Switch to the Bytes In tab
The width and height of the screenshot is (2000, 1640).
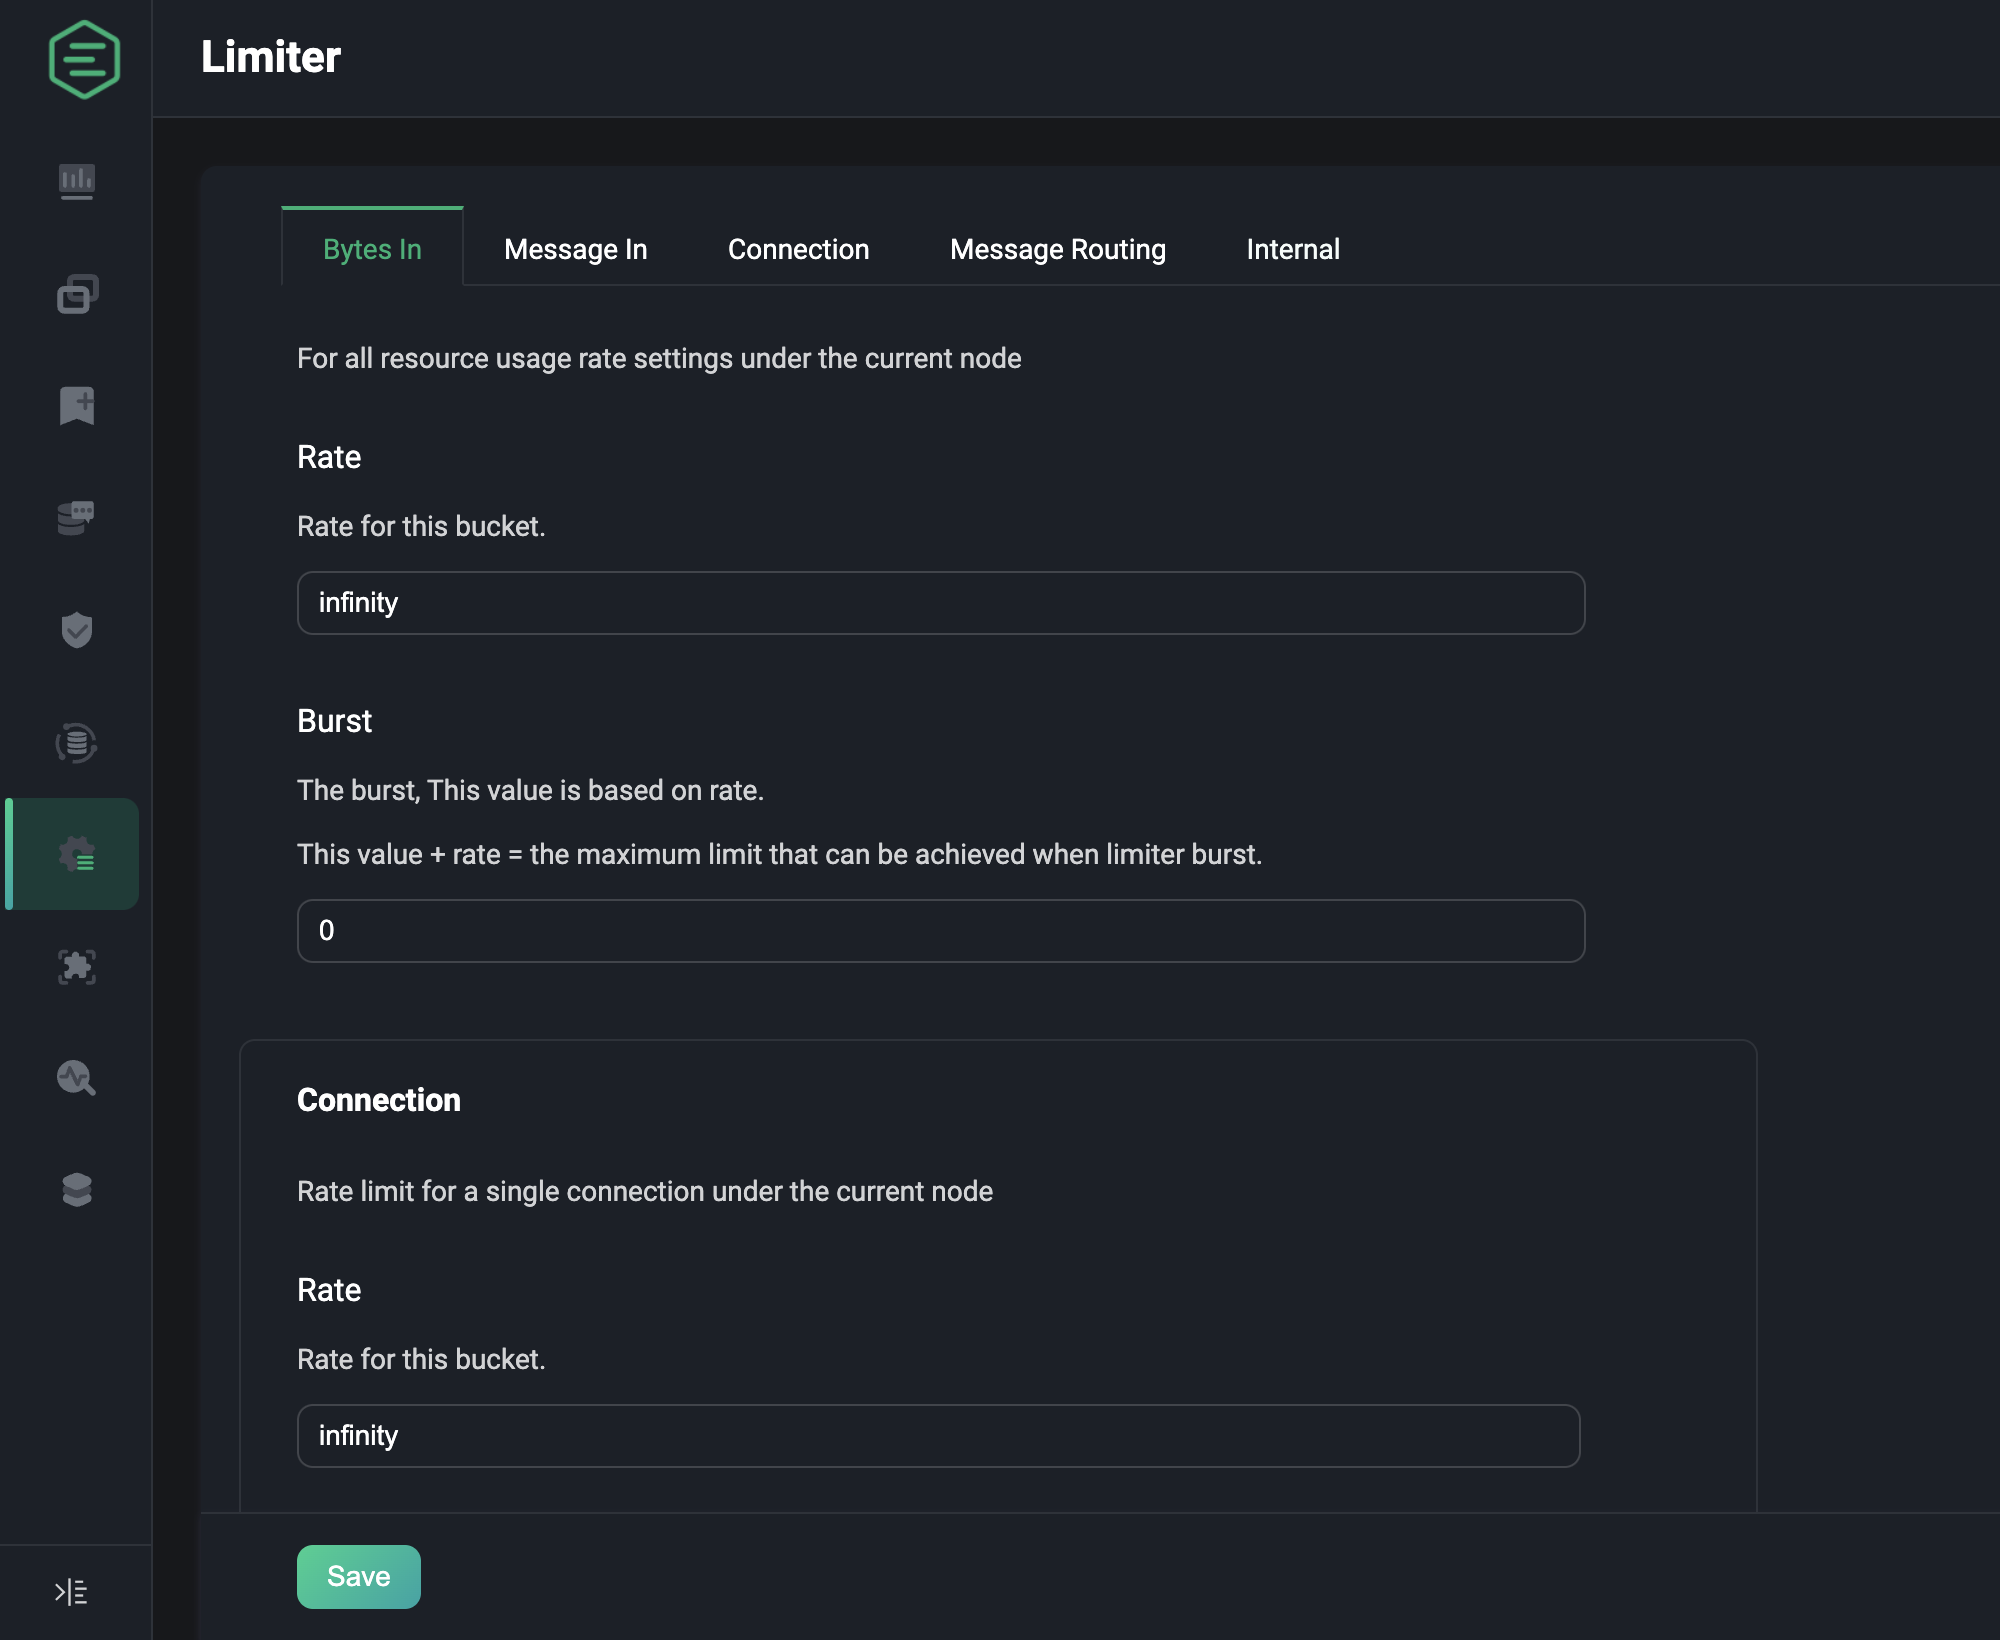[372, 249]
